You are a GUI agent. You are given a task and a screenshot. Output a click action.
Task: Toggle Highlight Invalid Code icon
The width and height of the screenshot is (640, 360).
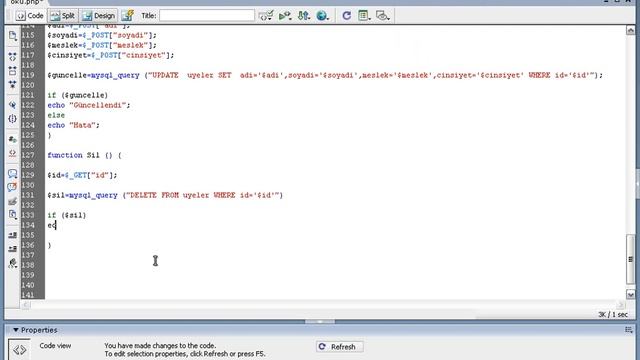pos(13,153)
